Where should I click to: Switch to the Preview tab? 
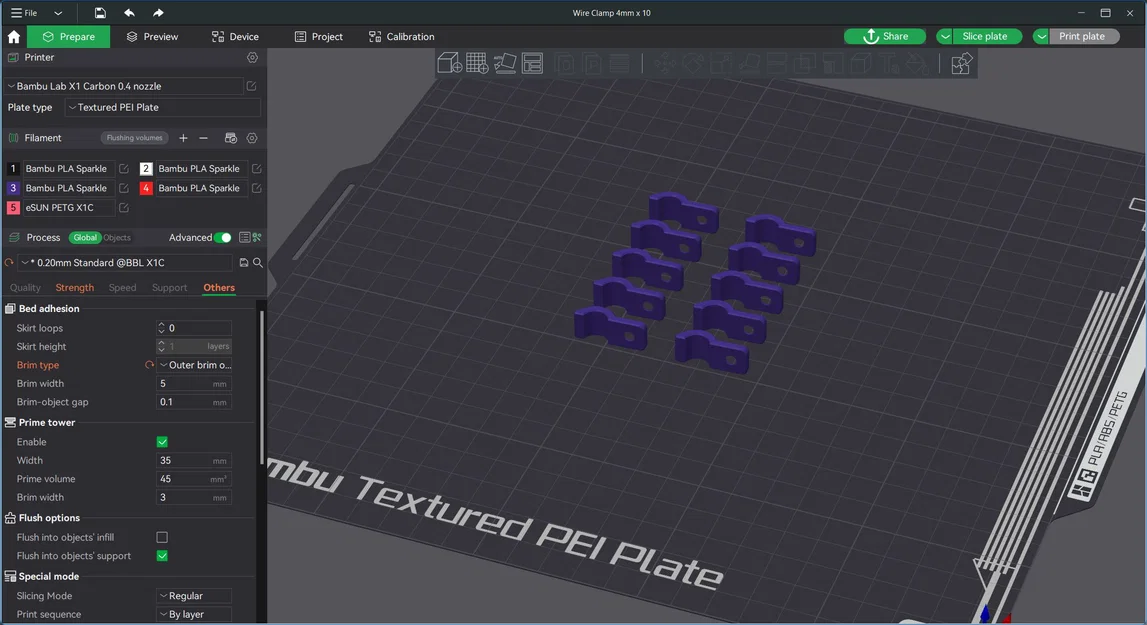[152, 37]
